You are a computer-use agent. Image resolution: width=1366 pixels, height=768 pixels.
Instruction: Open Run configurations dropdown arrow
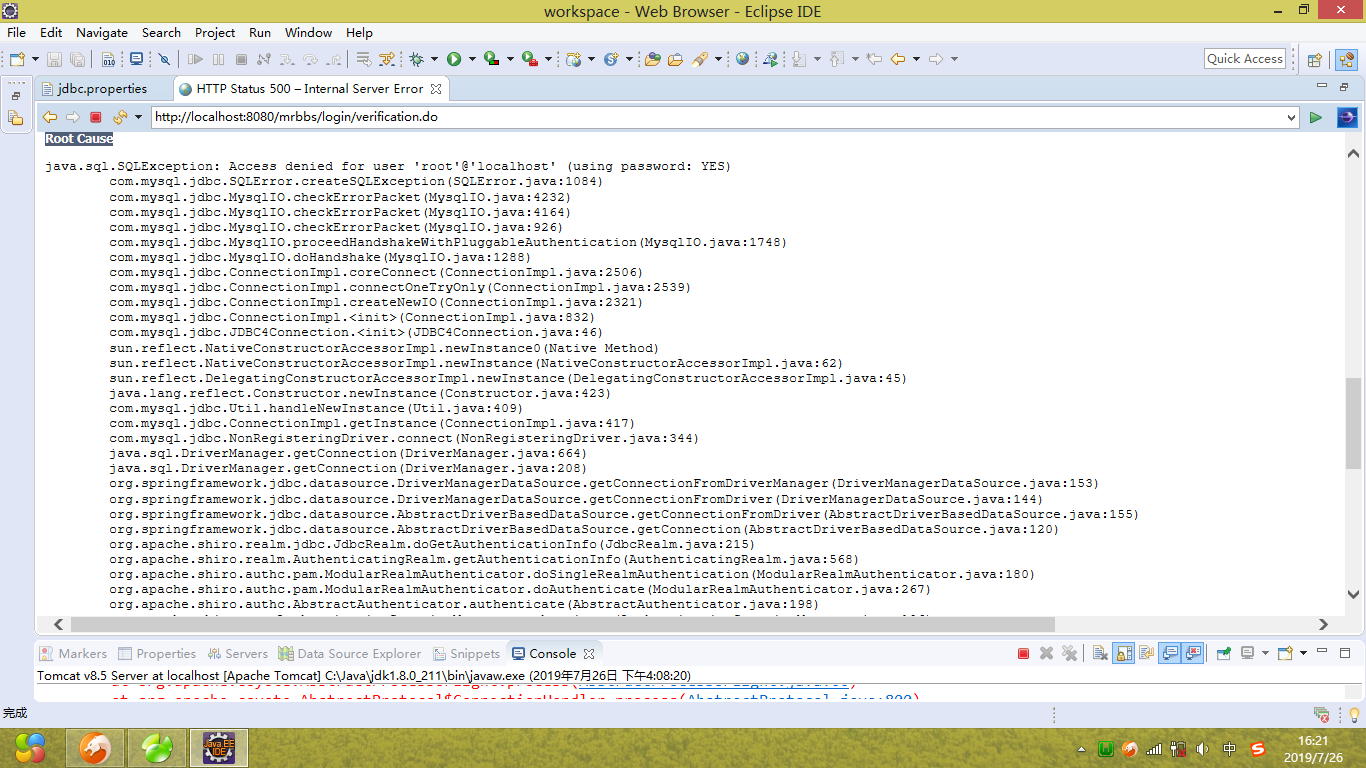click(x=472, y=59)
